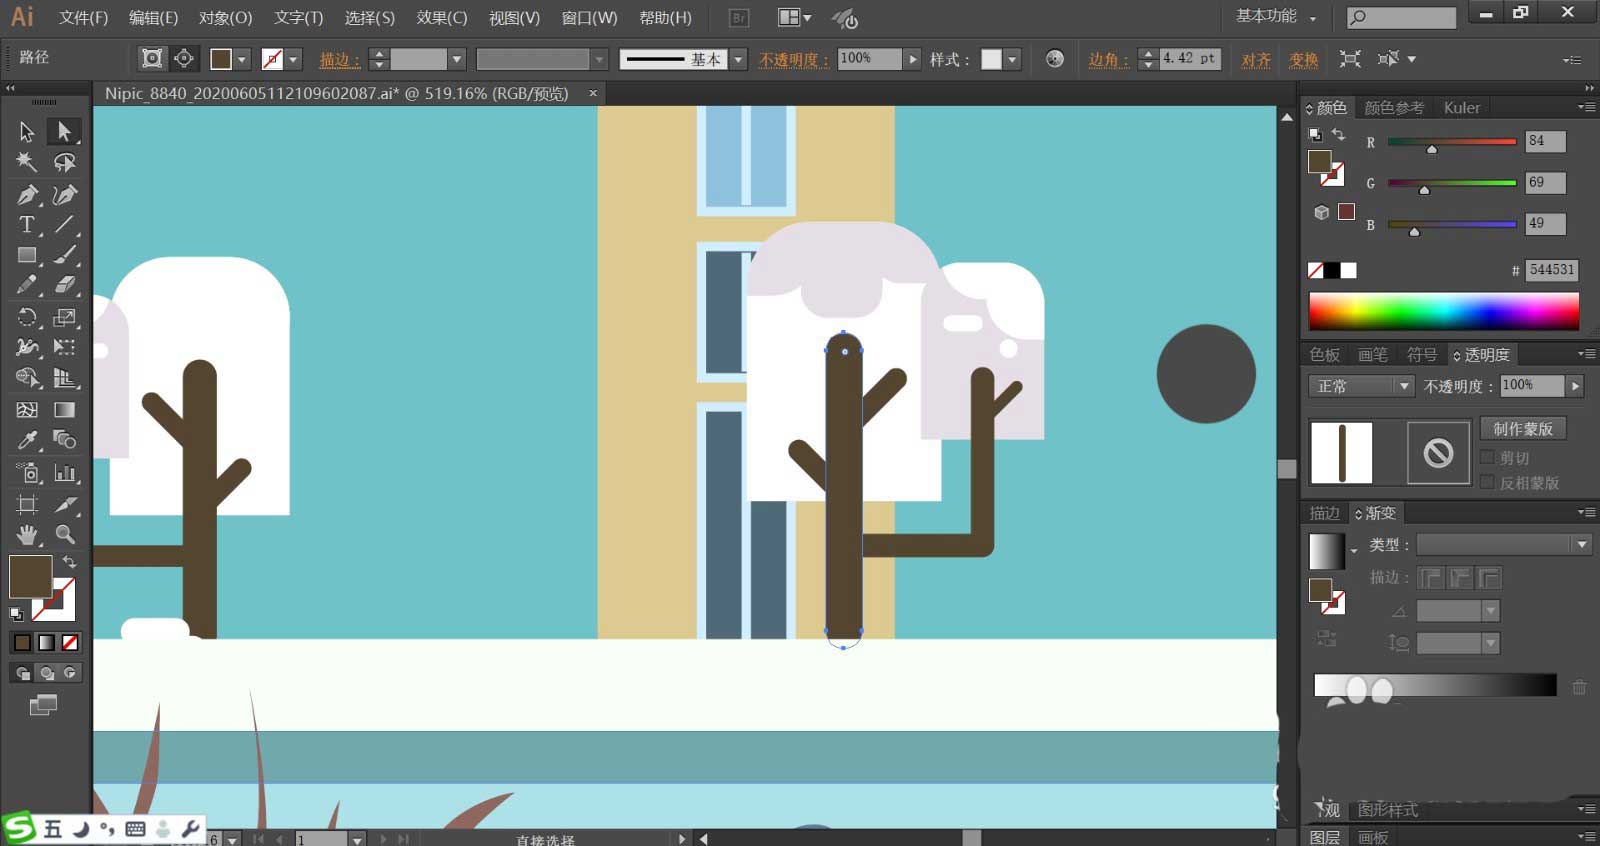The height and width of the screenshot is (846, 1600).
Task: Open the 对象(O) menu
Action: coord(225,18)
